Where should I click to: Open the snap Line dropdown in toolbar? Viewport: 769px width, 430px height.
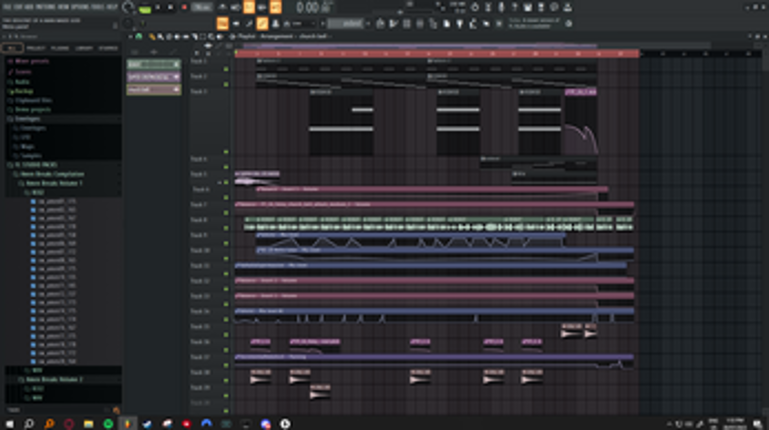coord(300,24)
